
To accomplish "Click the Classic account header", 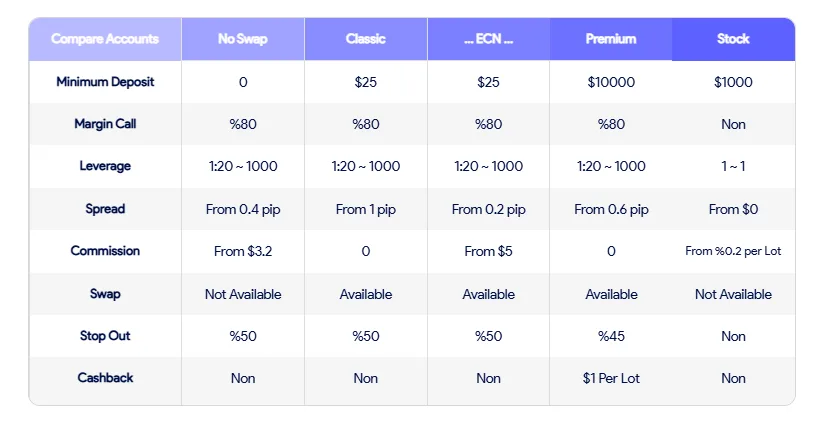I will click(366, 40).
